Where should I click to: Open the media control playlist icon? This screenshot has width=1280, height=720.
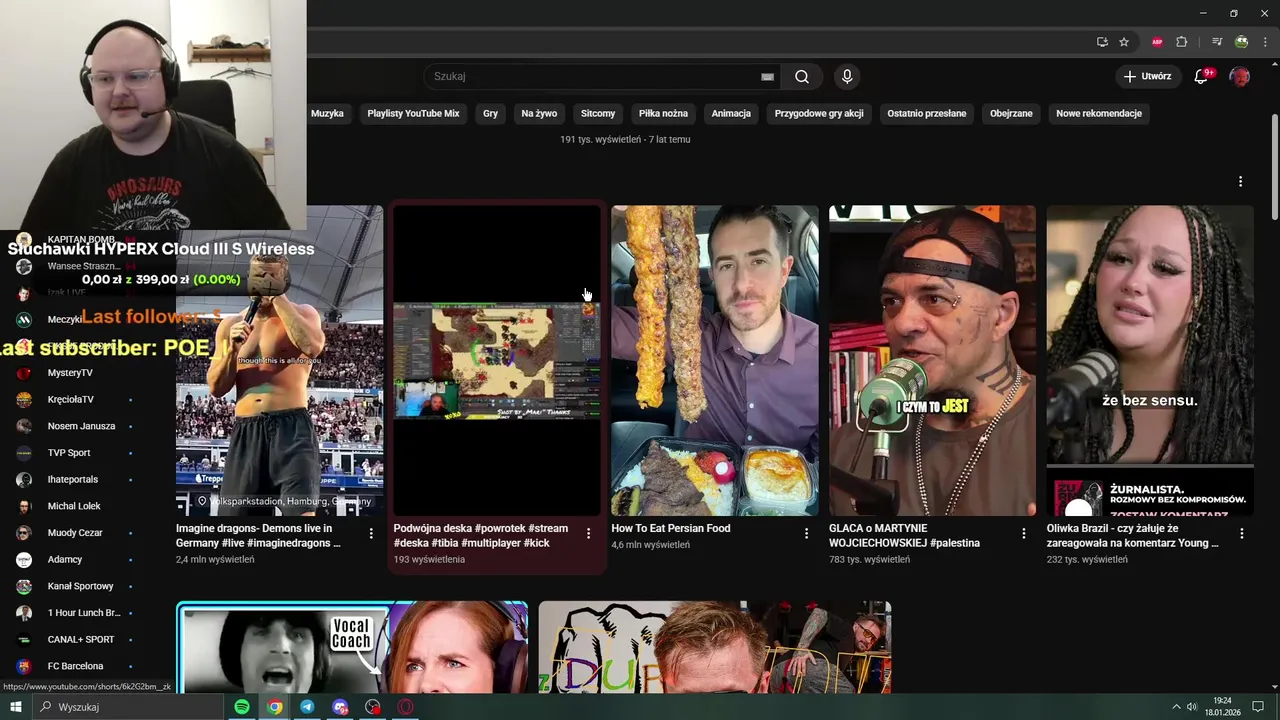coord(1217,42)
